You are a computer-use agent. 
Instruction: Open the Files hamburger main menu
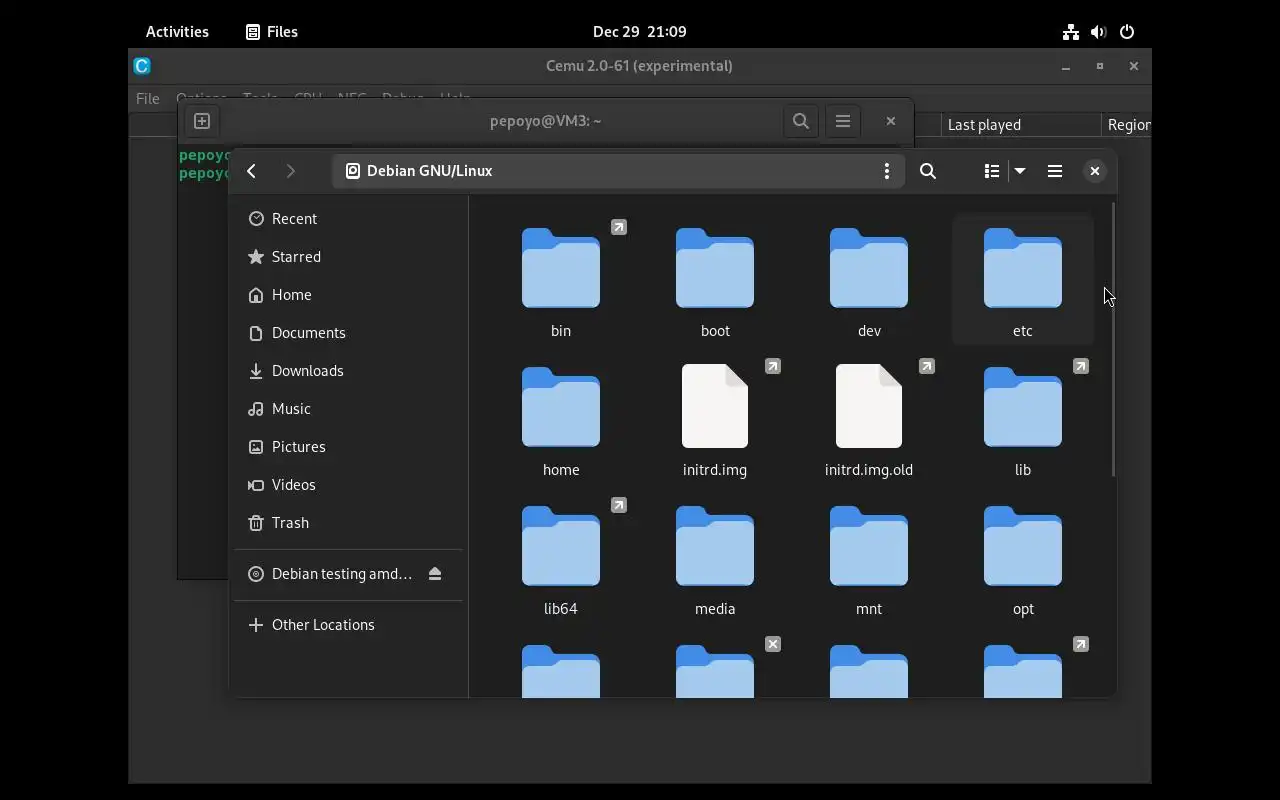pos(1055,171)
